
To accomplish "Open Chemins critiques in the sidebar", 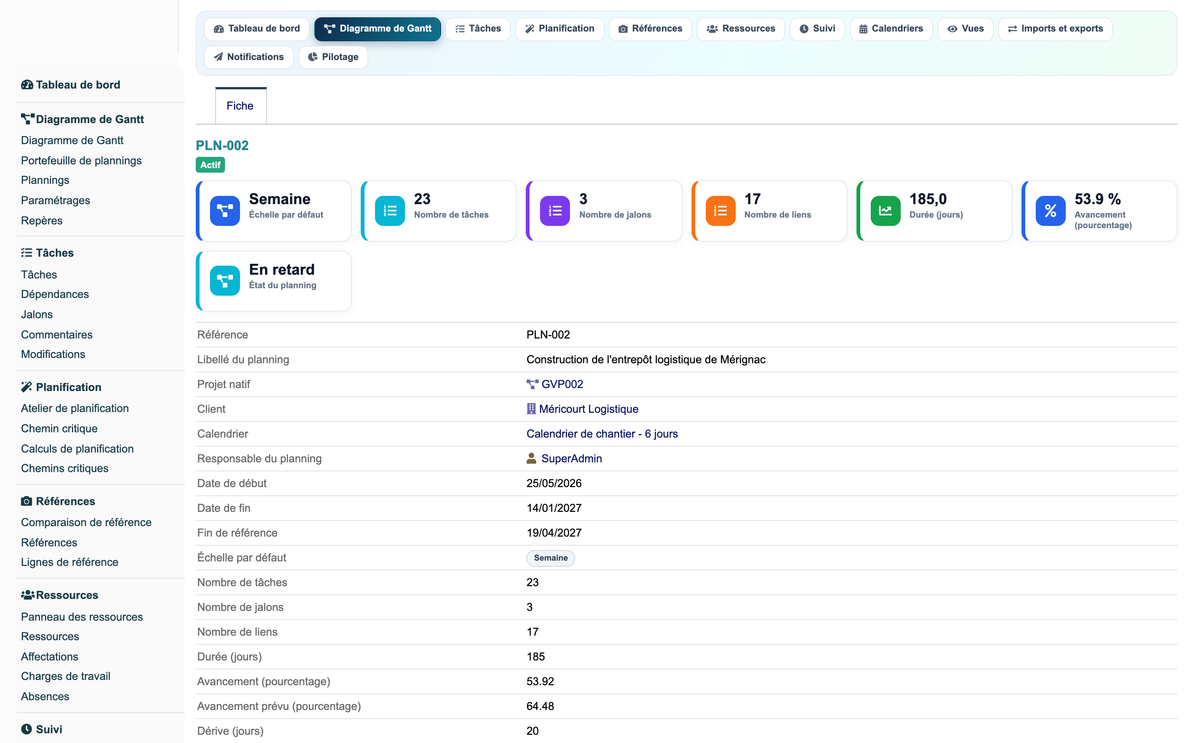I will 65,469.
